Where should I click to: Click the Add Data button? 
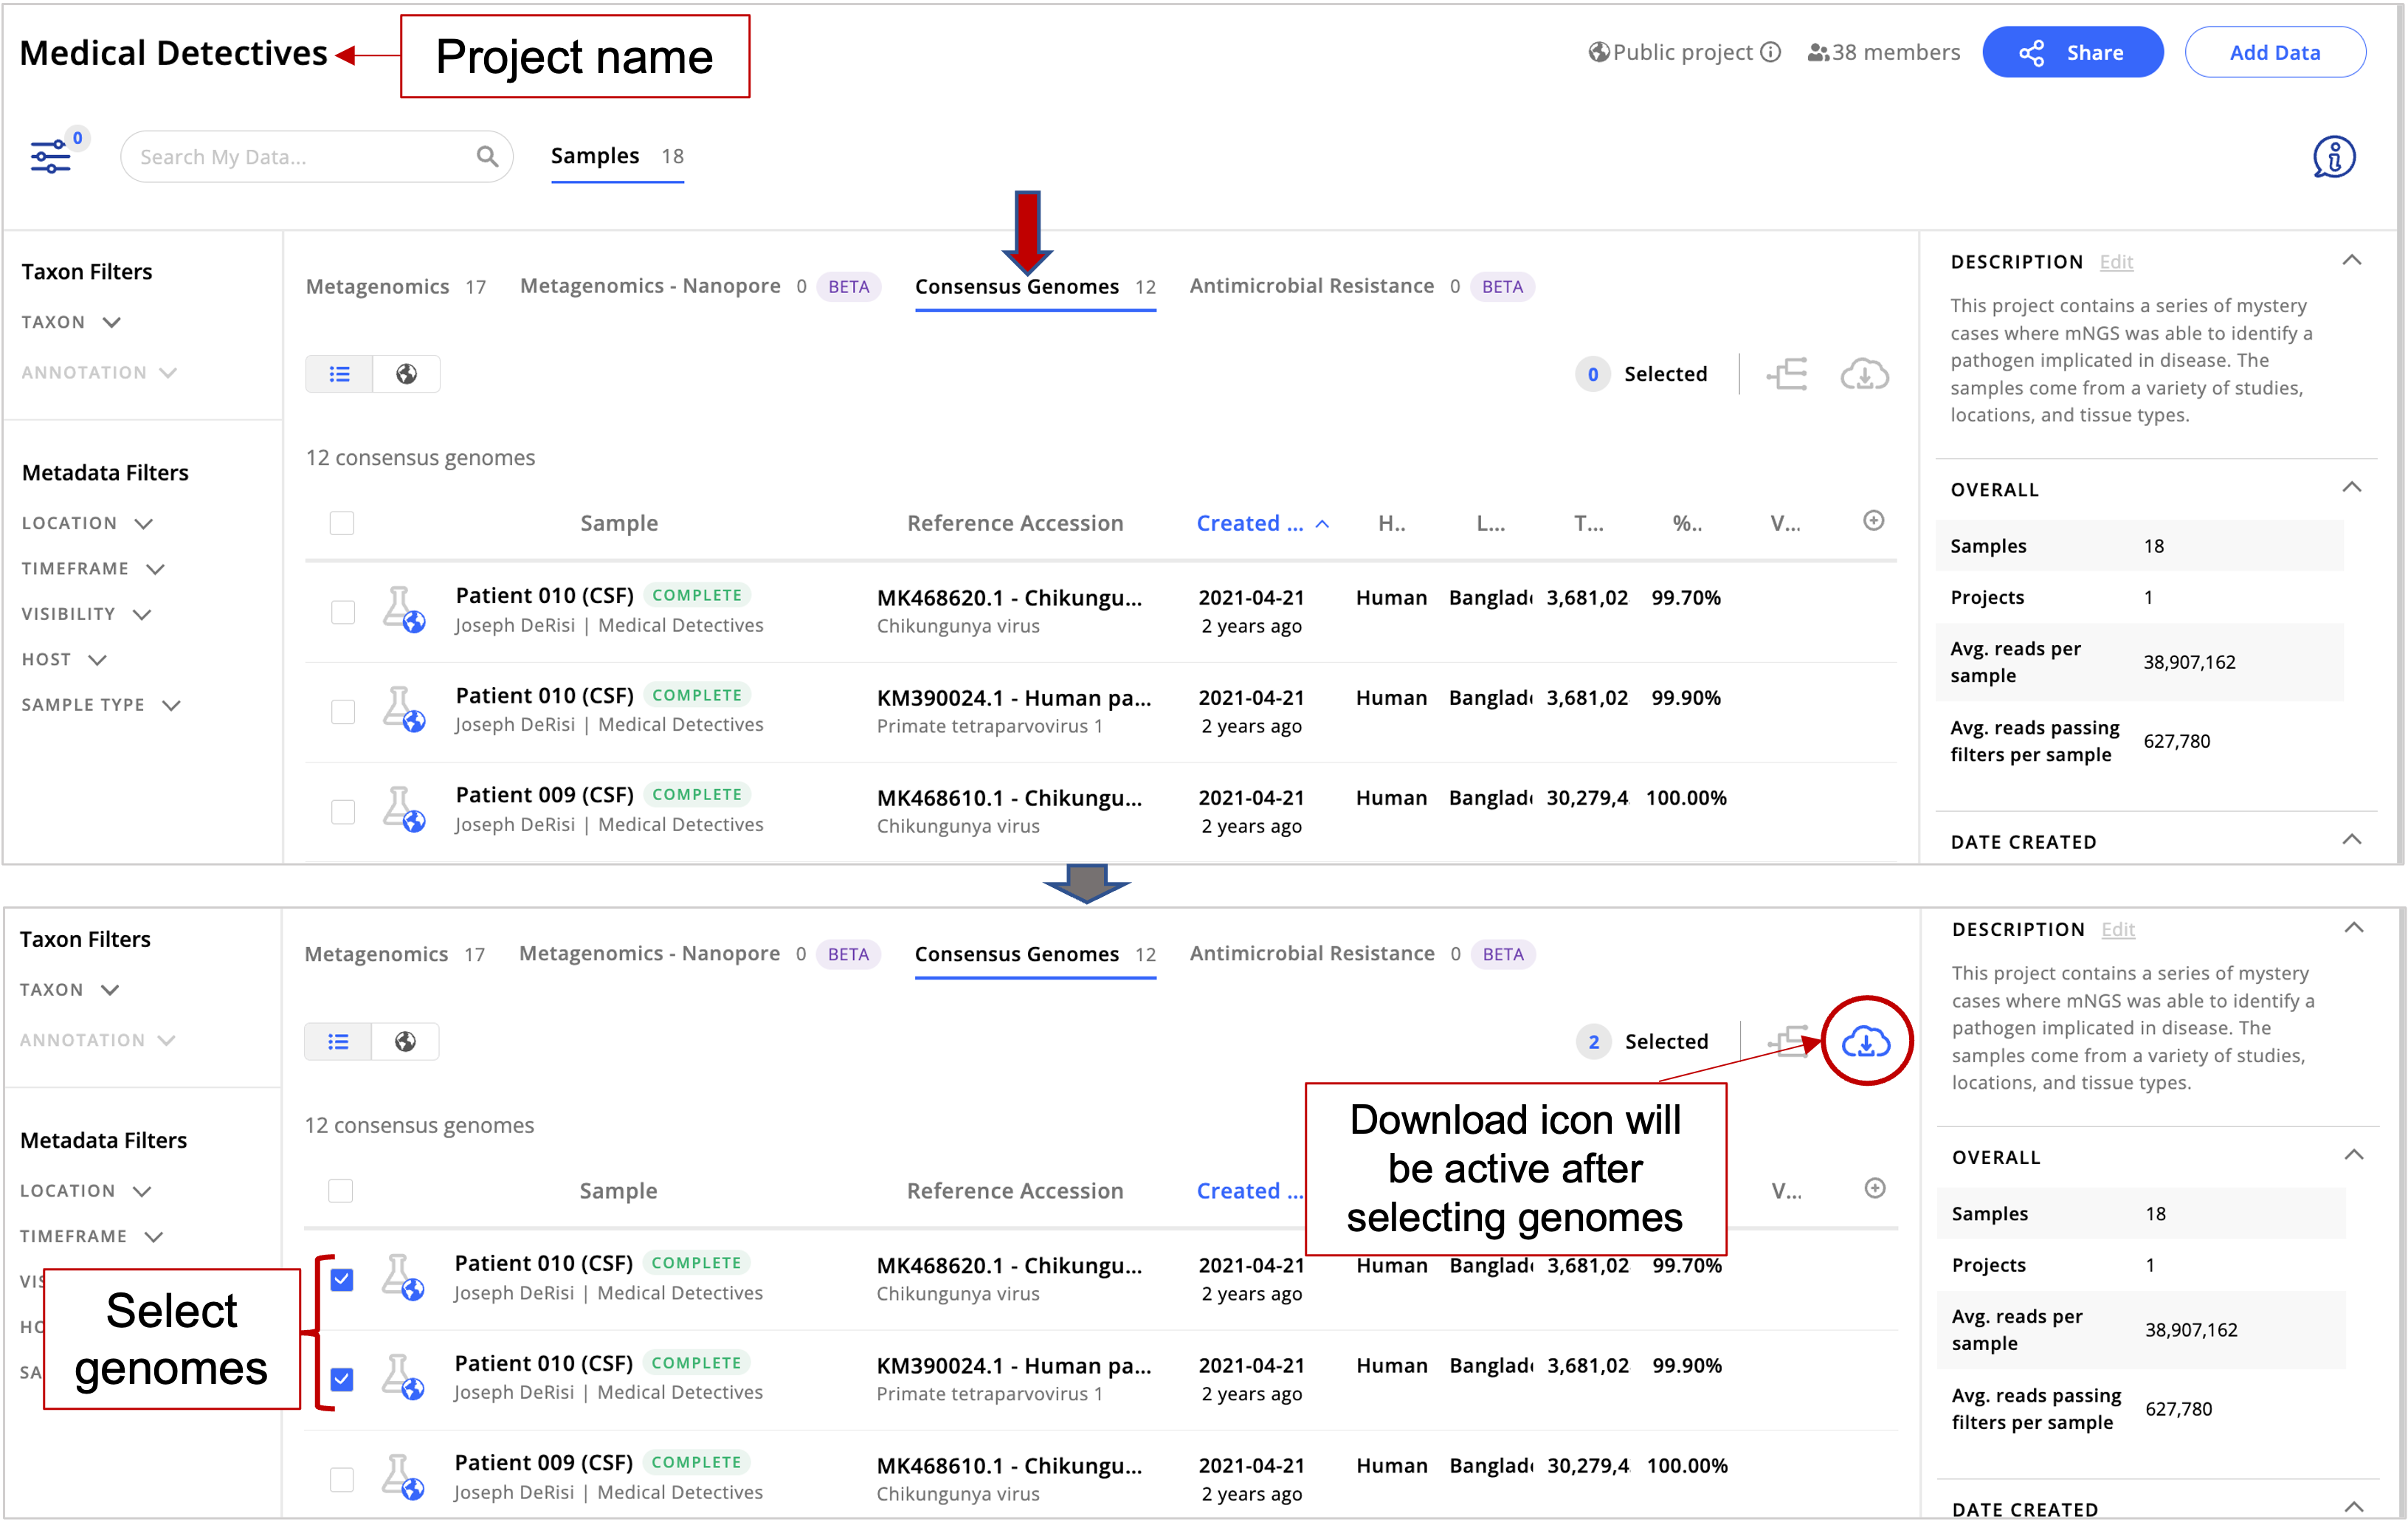[2275, 52]
